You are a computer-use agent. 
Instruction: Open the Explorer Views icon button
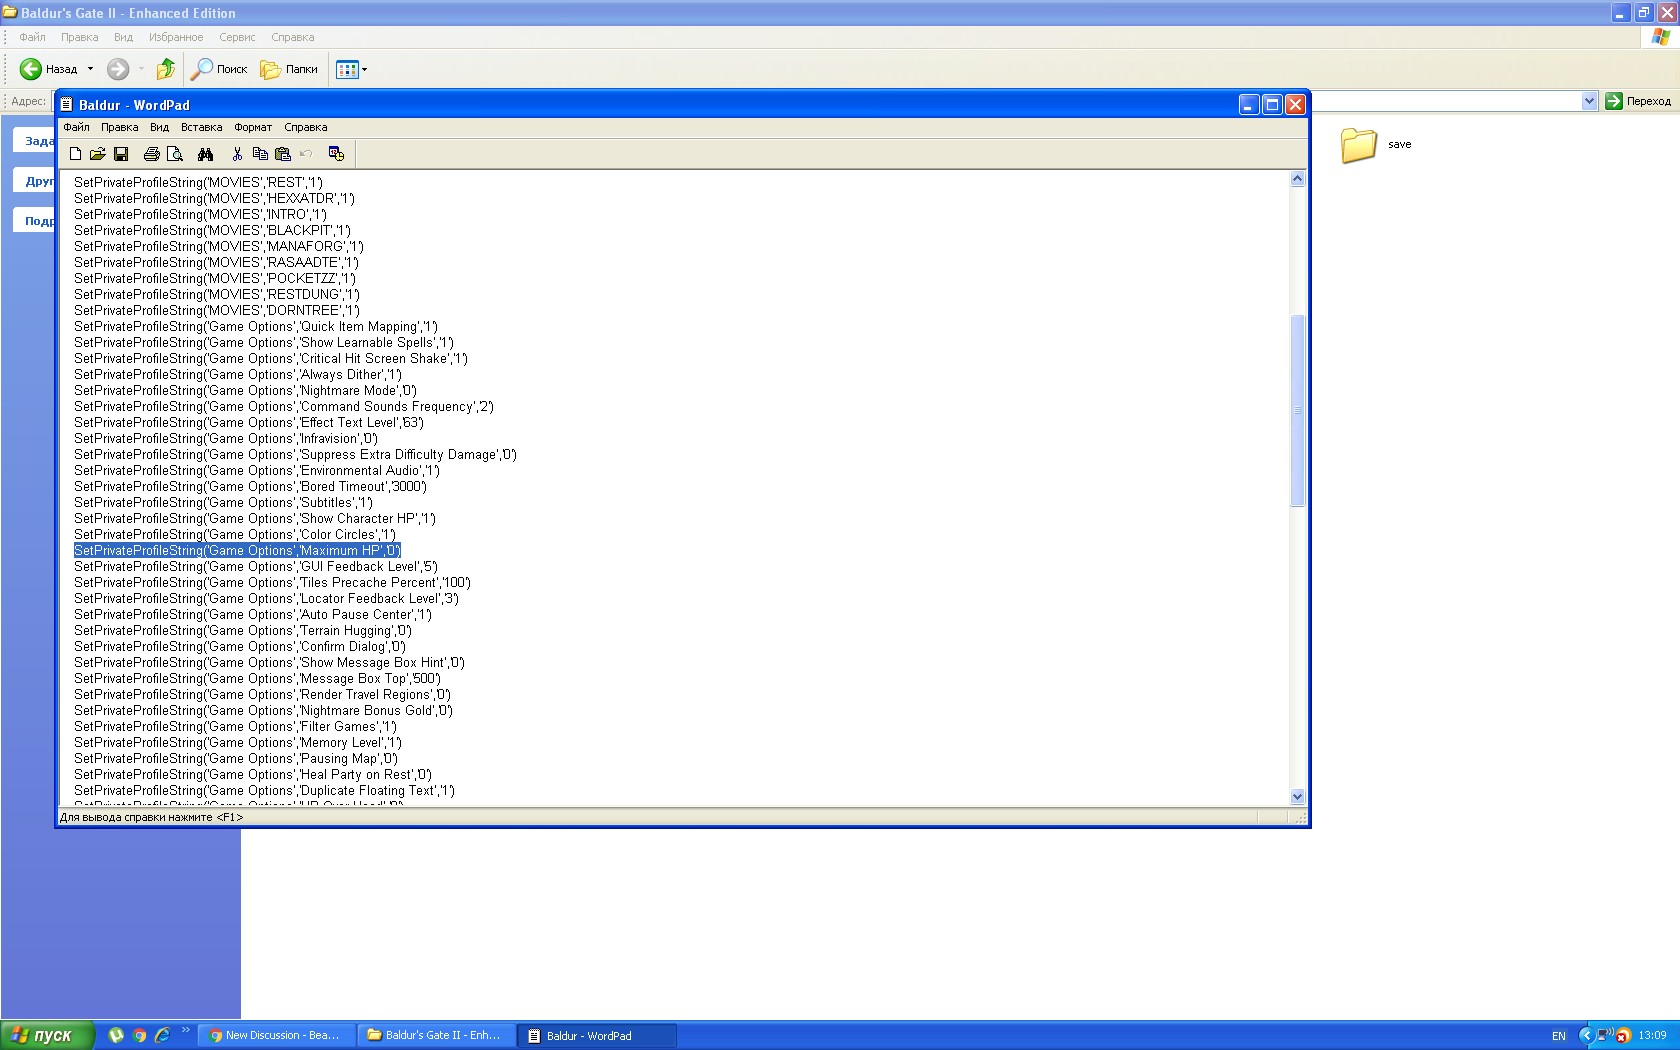coord(347,69)
